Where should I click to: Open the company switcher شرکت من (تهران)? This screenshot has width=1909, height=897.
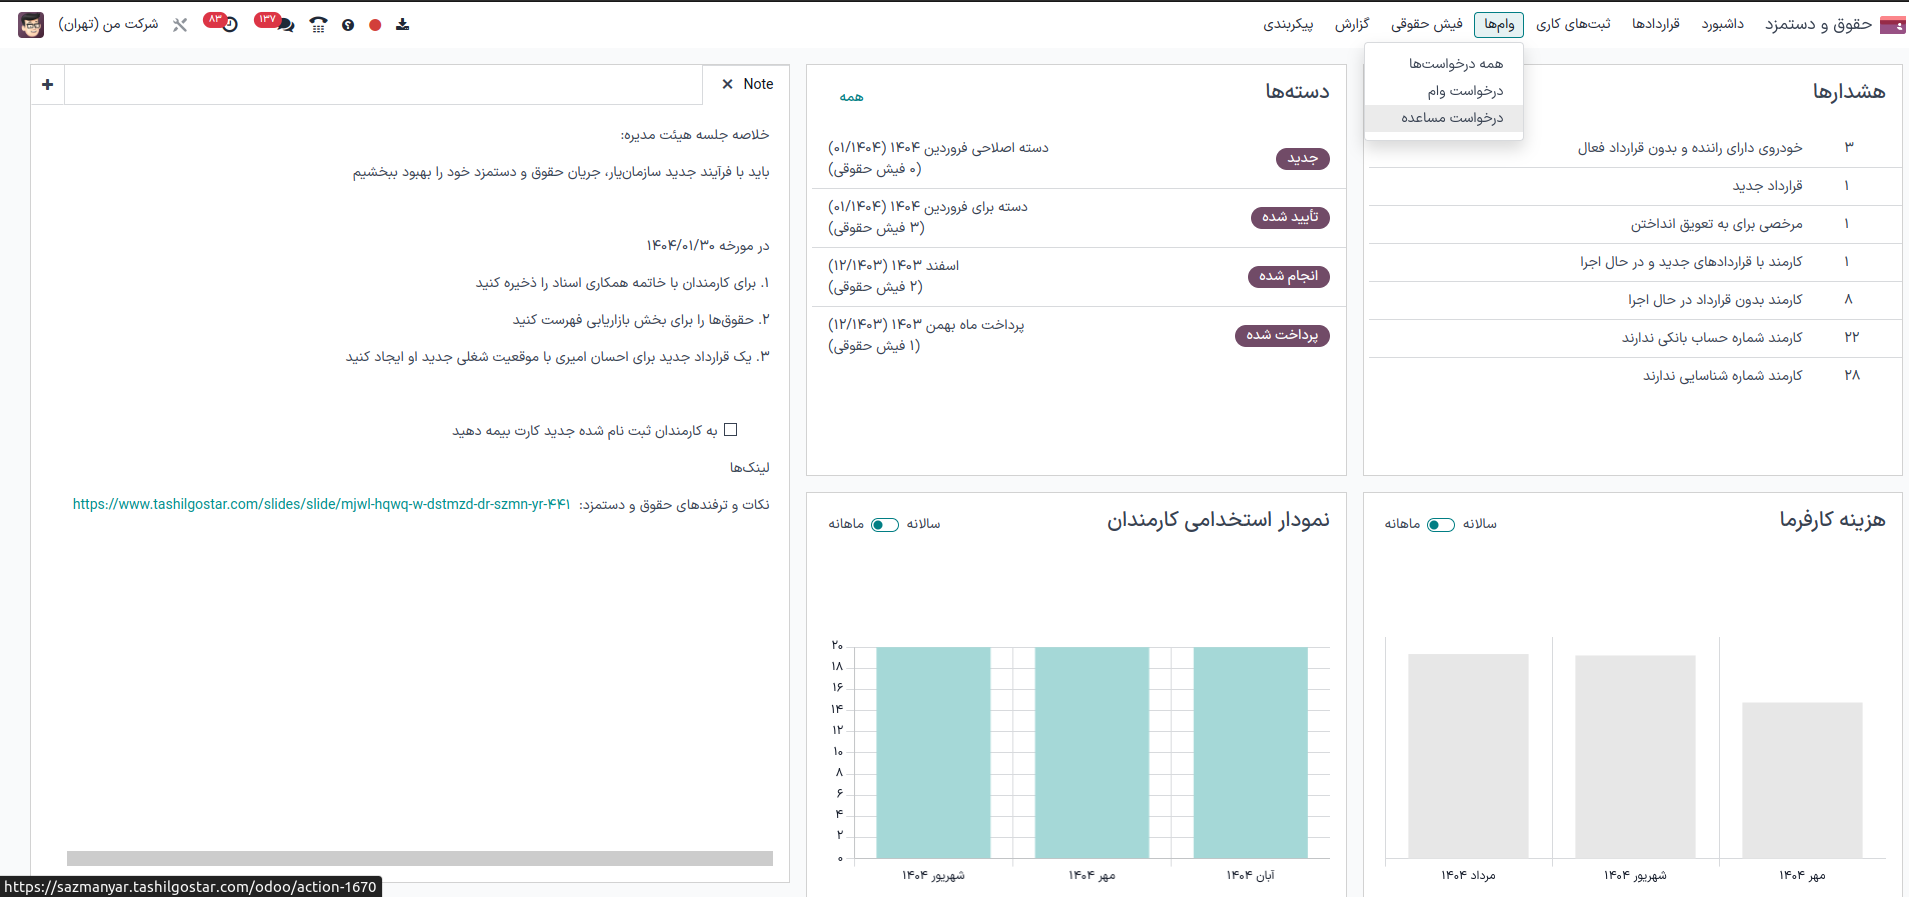108,24
